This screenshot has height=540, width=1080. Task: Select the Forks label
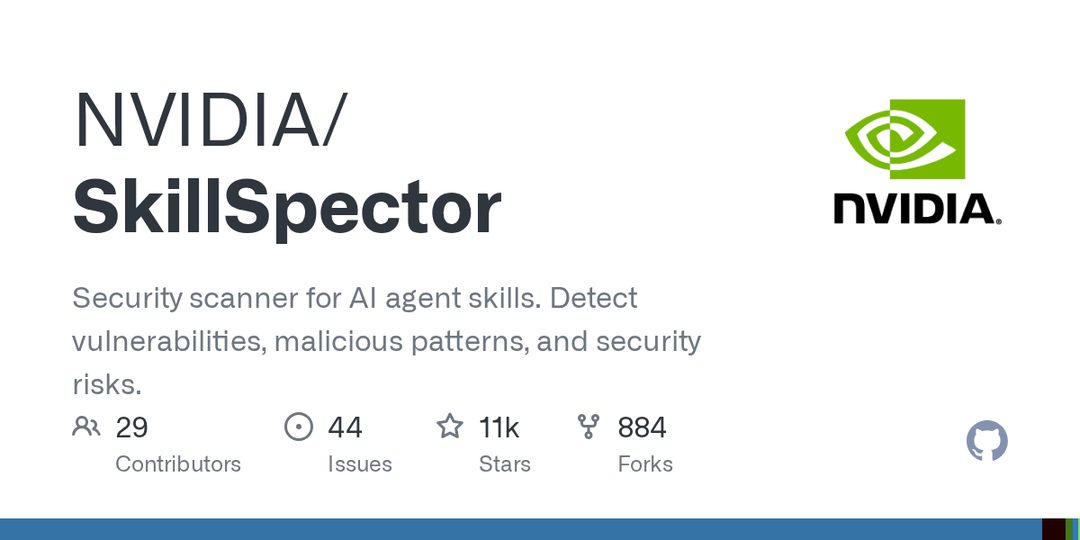pyautogui.click(x=645, y=464)
